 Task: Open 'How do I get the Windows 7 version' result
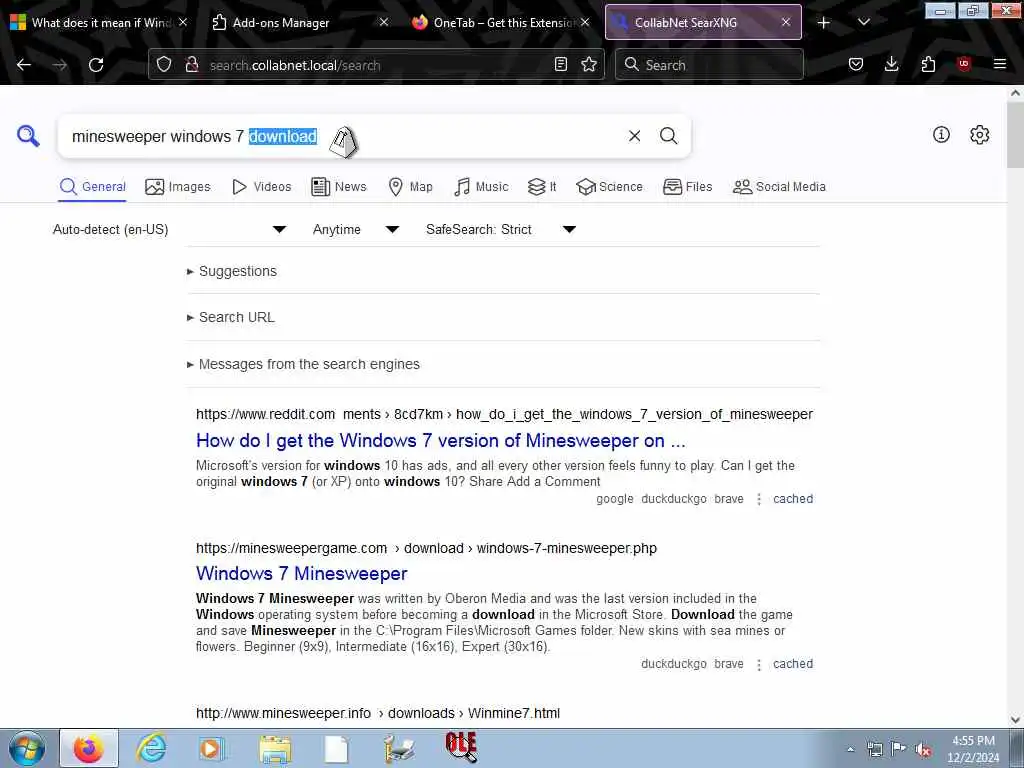coord(441,441)
